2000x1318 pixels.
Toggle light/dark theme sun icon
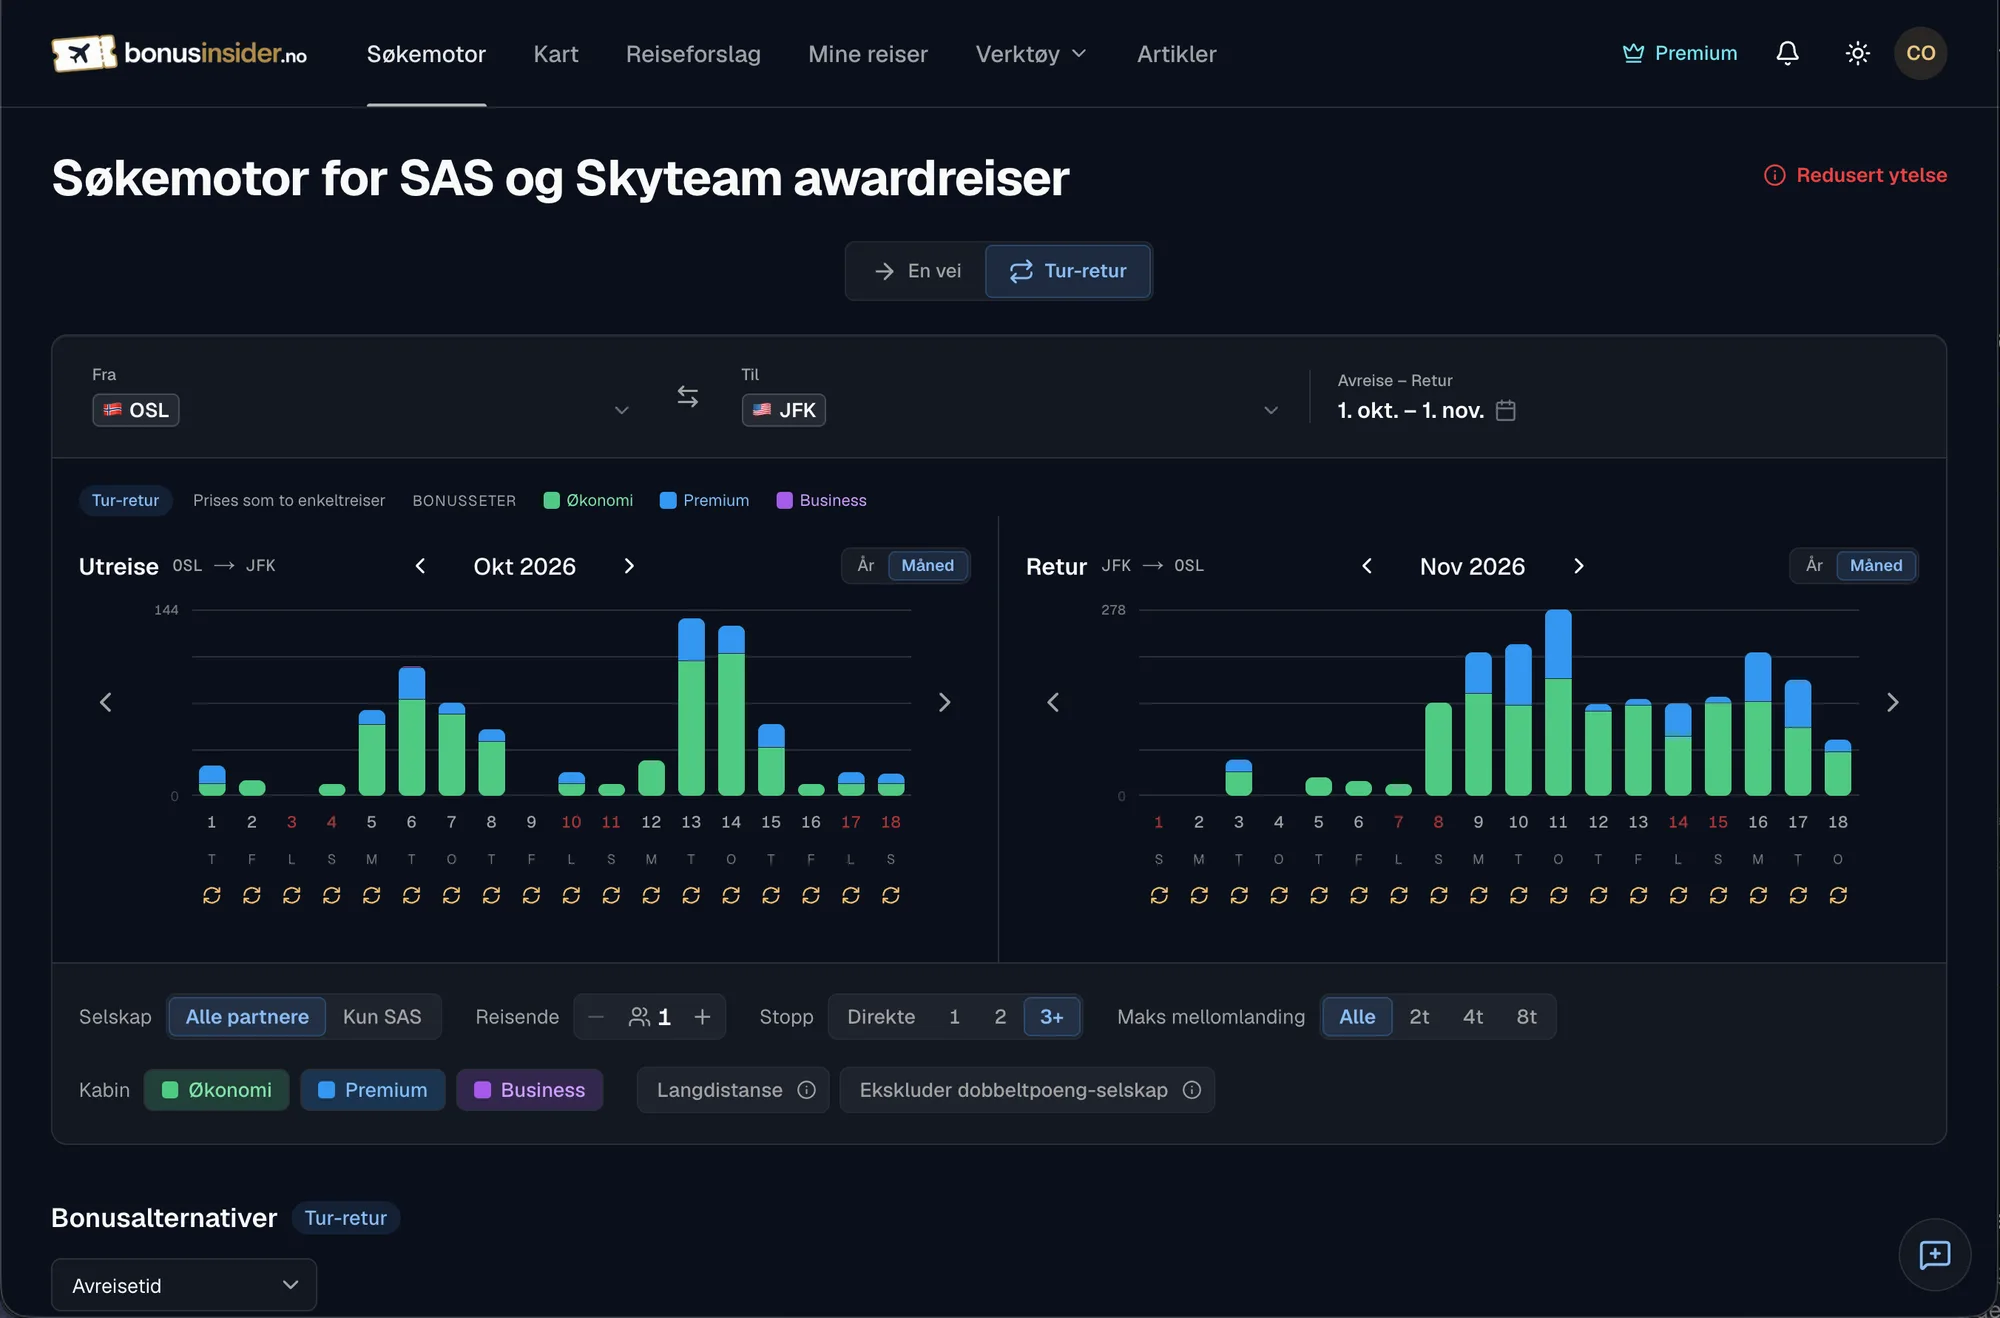point(1857,53)
